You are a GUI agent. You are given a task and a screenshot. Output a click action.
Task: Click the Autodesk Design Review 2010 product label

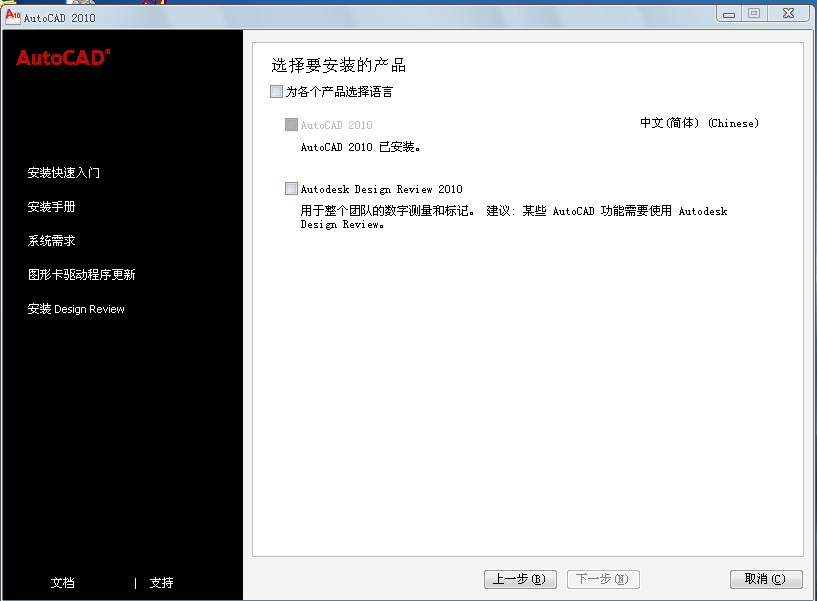point(381,189)
